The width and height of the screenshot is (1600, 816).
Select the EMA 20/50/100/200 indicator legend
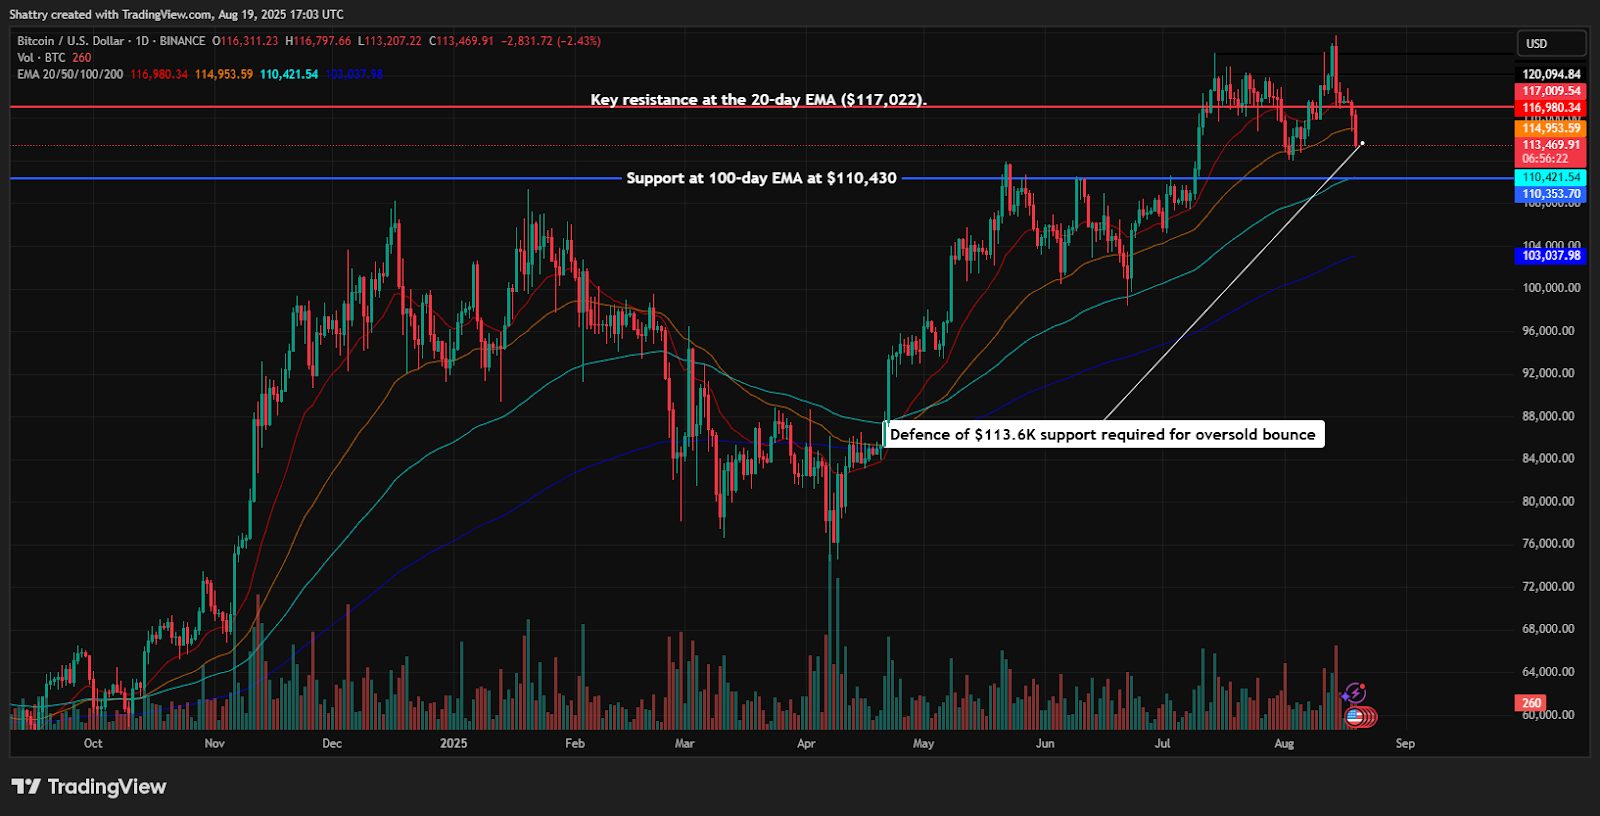70,75
